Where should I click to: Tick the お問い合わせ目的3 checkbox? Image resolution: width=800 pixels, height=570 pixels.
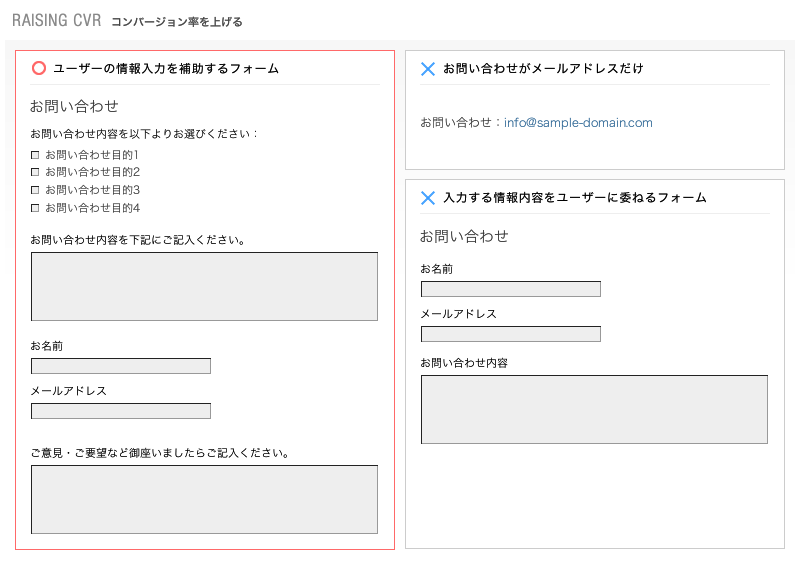point(35,190)
